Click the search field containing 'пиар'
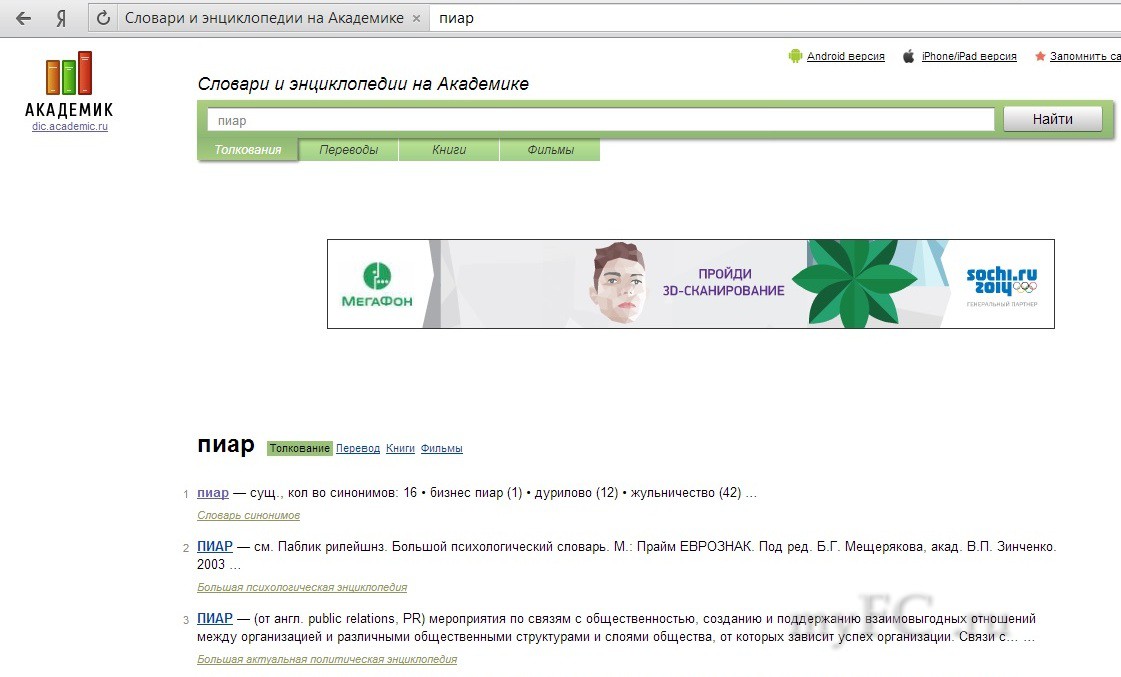This screenshot has width=1121, height=677. tap(600, 120)
